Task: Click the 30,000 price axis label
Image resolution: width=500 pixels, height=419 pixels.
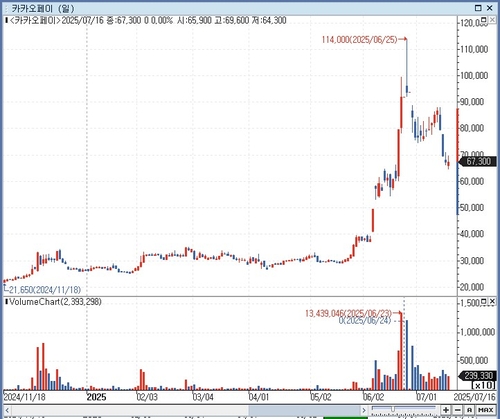Action: click(x=472, y=261)
